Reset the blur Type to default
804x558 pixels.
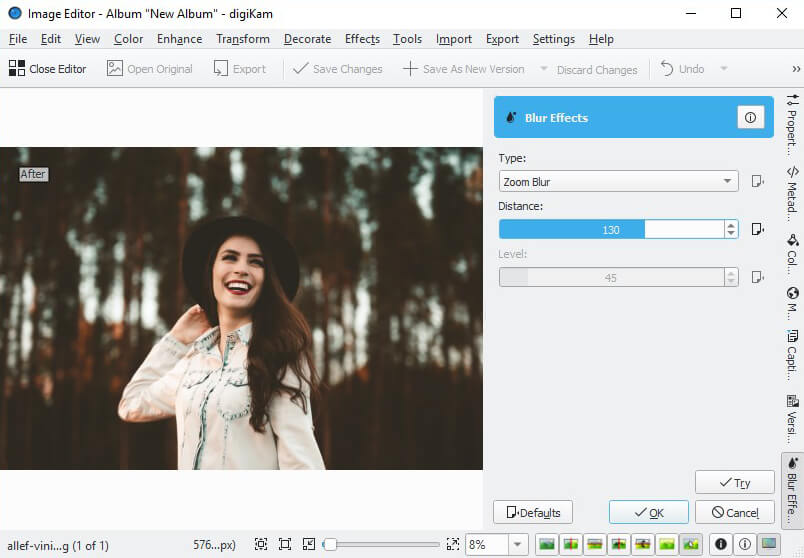pyautogui.click(x=757, y=181)
